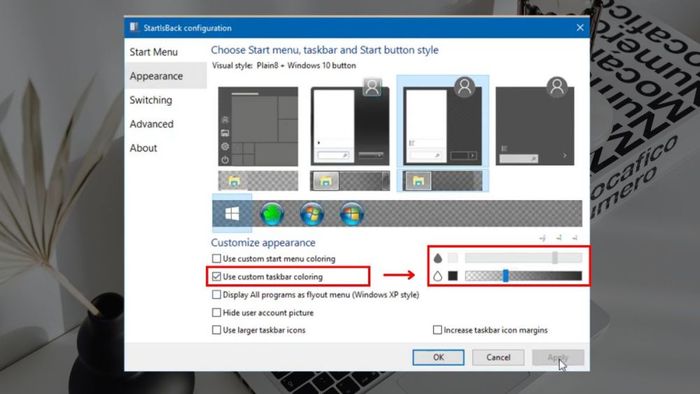Screen dimensions: 700x394
Task: Choose the highlighted third taskbar style preview
Action: point(442,181)
